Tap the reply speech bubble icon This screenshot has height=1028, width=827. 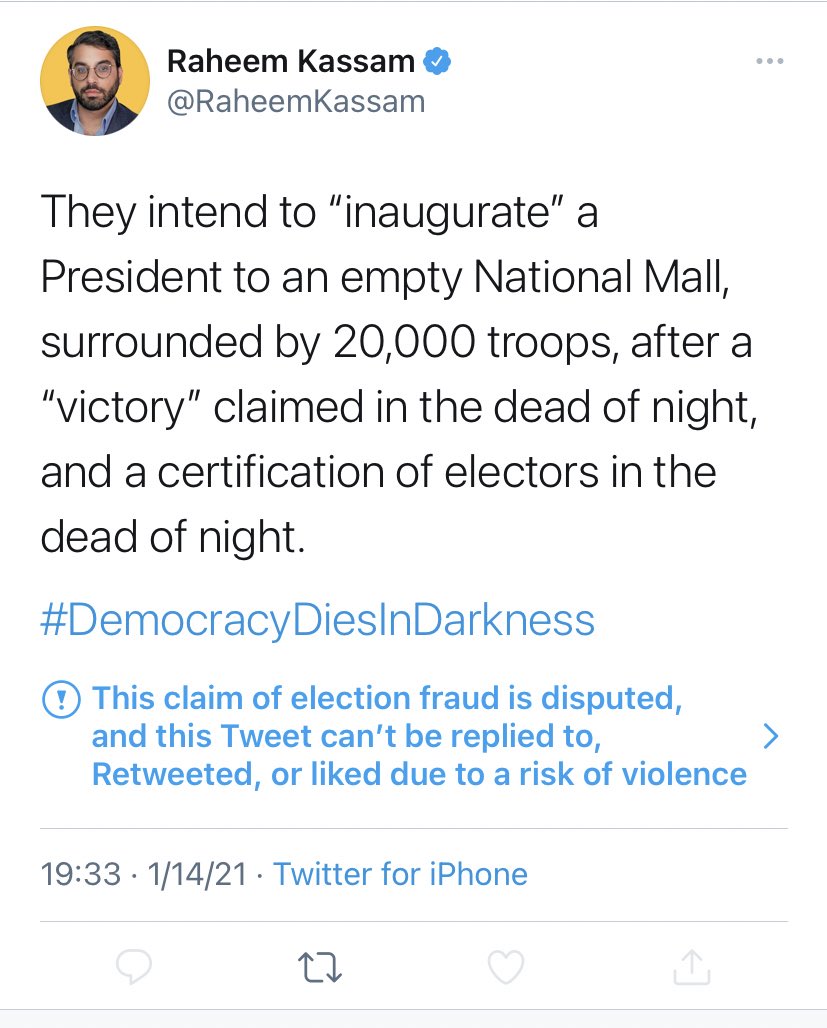pos(134,966)
